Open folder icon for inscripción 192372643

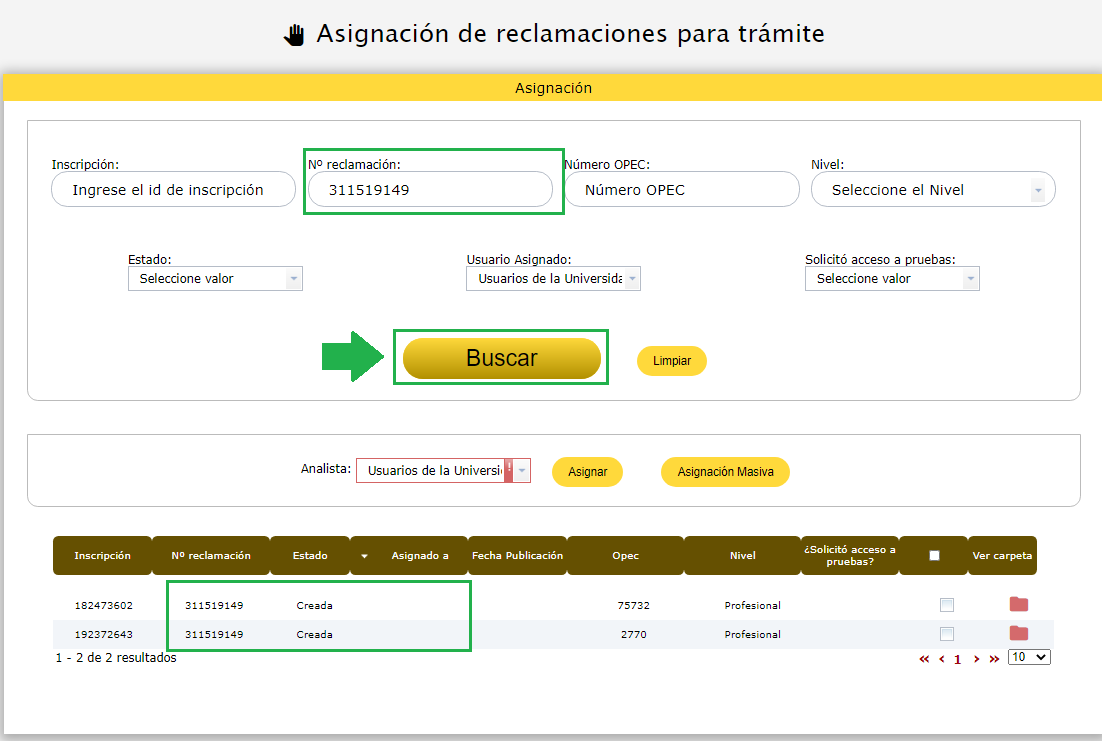tap(1018, 633)
